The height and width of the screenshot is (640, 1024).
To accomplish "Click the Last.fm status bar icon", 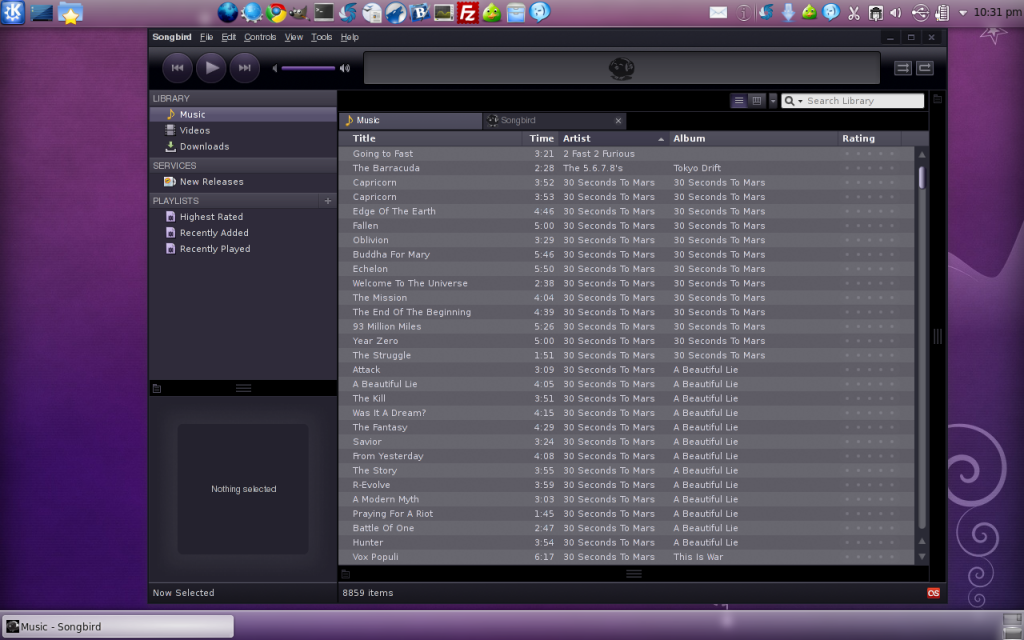I will coord(933,593).
